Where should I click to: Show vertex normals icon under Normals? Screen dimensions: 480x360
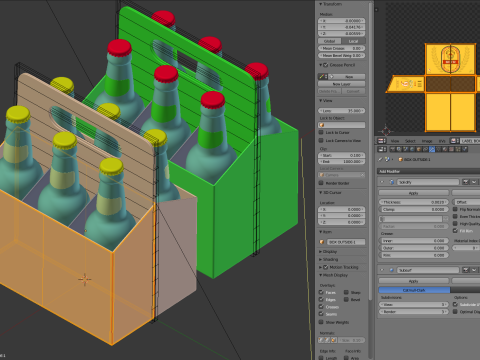coord(321,340)
